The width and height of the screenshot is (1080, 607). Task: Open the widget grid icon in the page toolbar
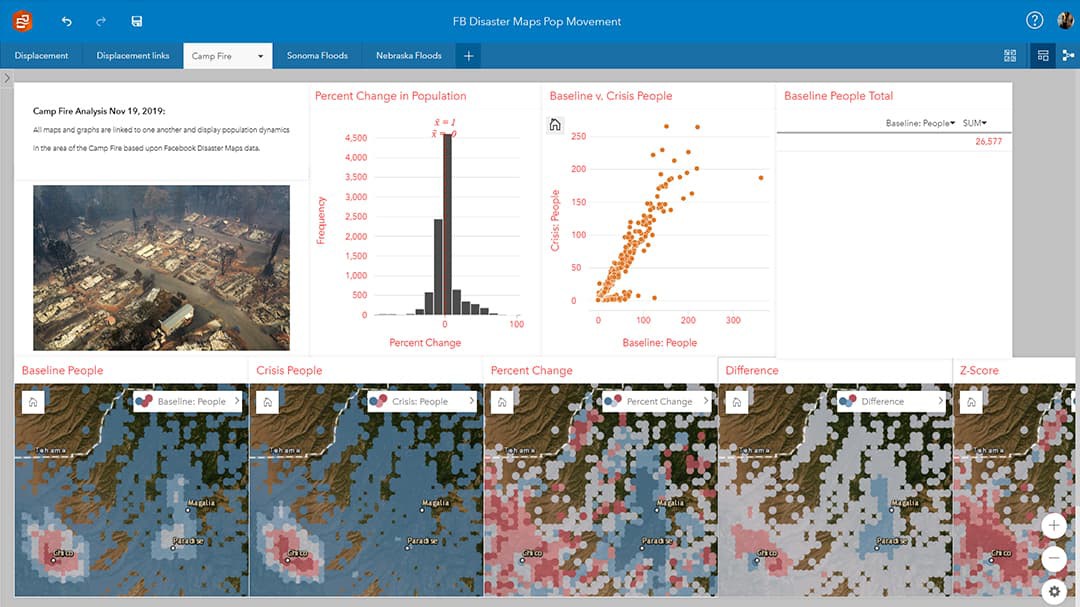click(x=1010, y=56)
